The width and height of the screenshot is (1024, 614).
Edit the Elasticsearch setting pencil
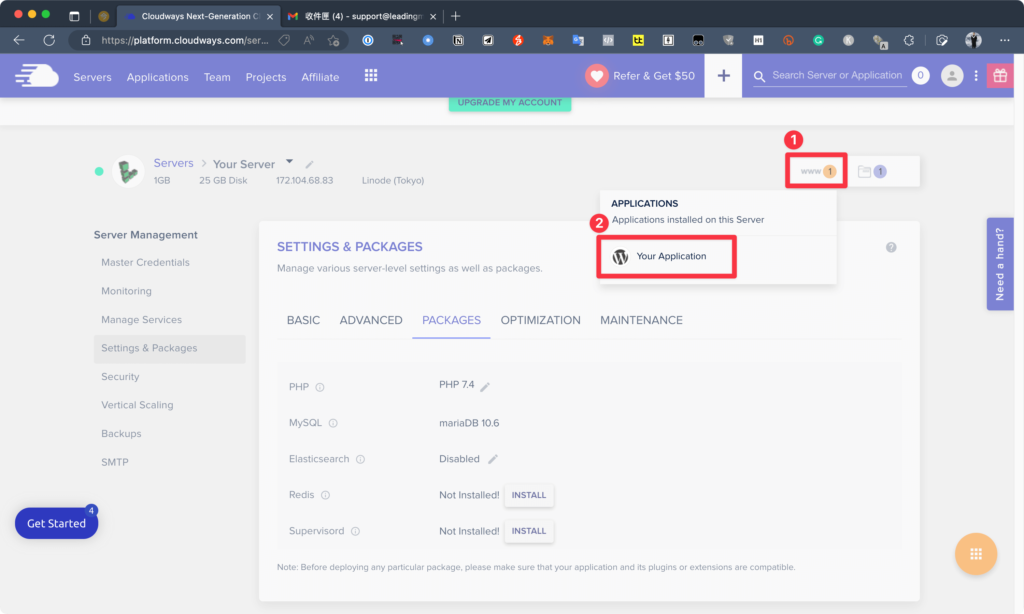coord(493,459)
